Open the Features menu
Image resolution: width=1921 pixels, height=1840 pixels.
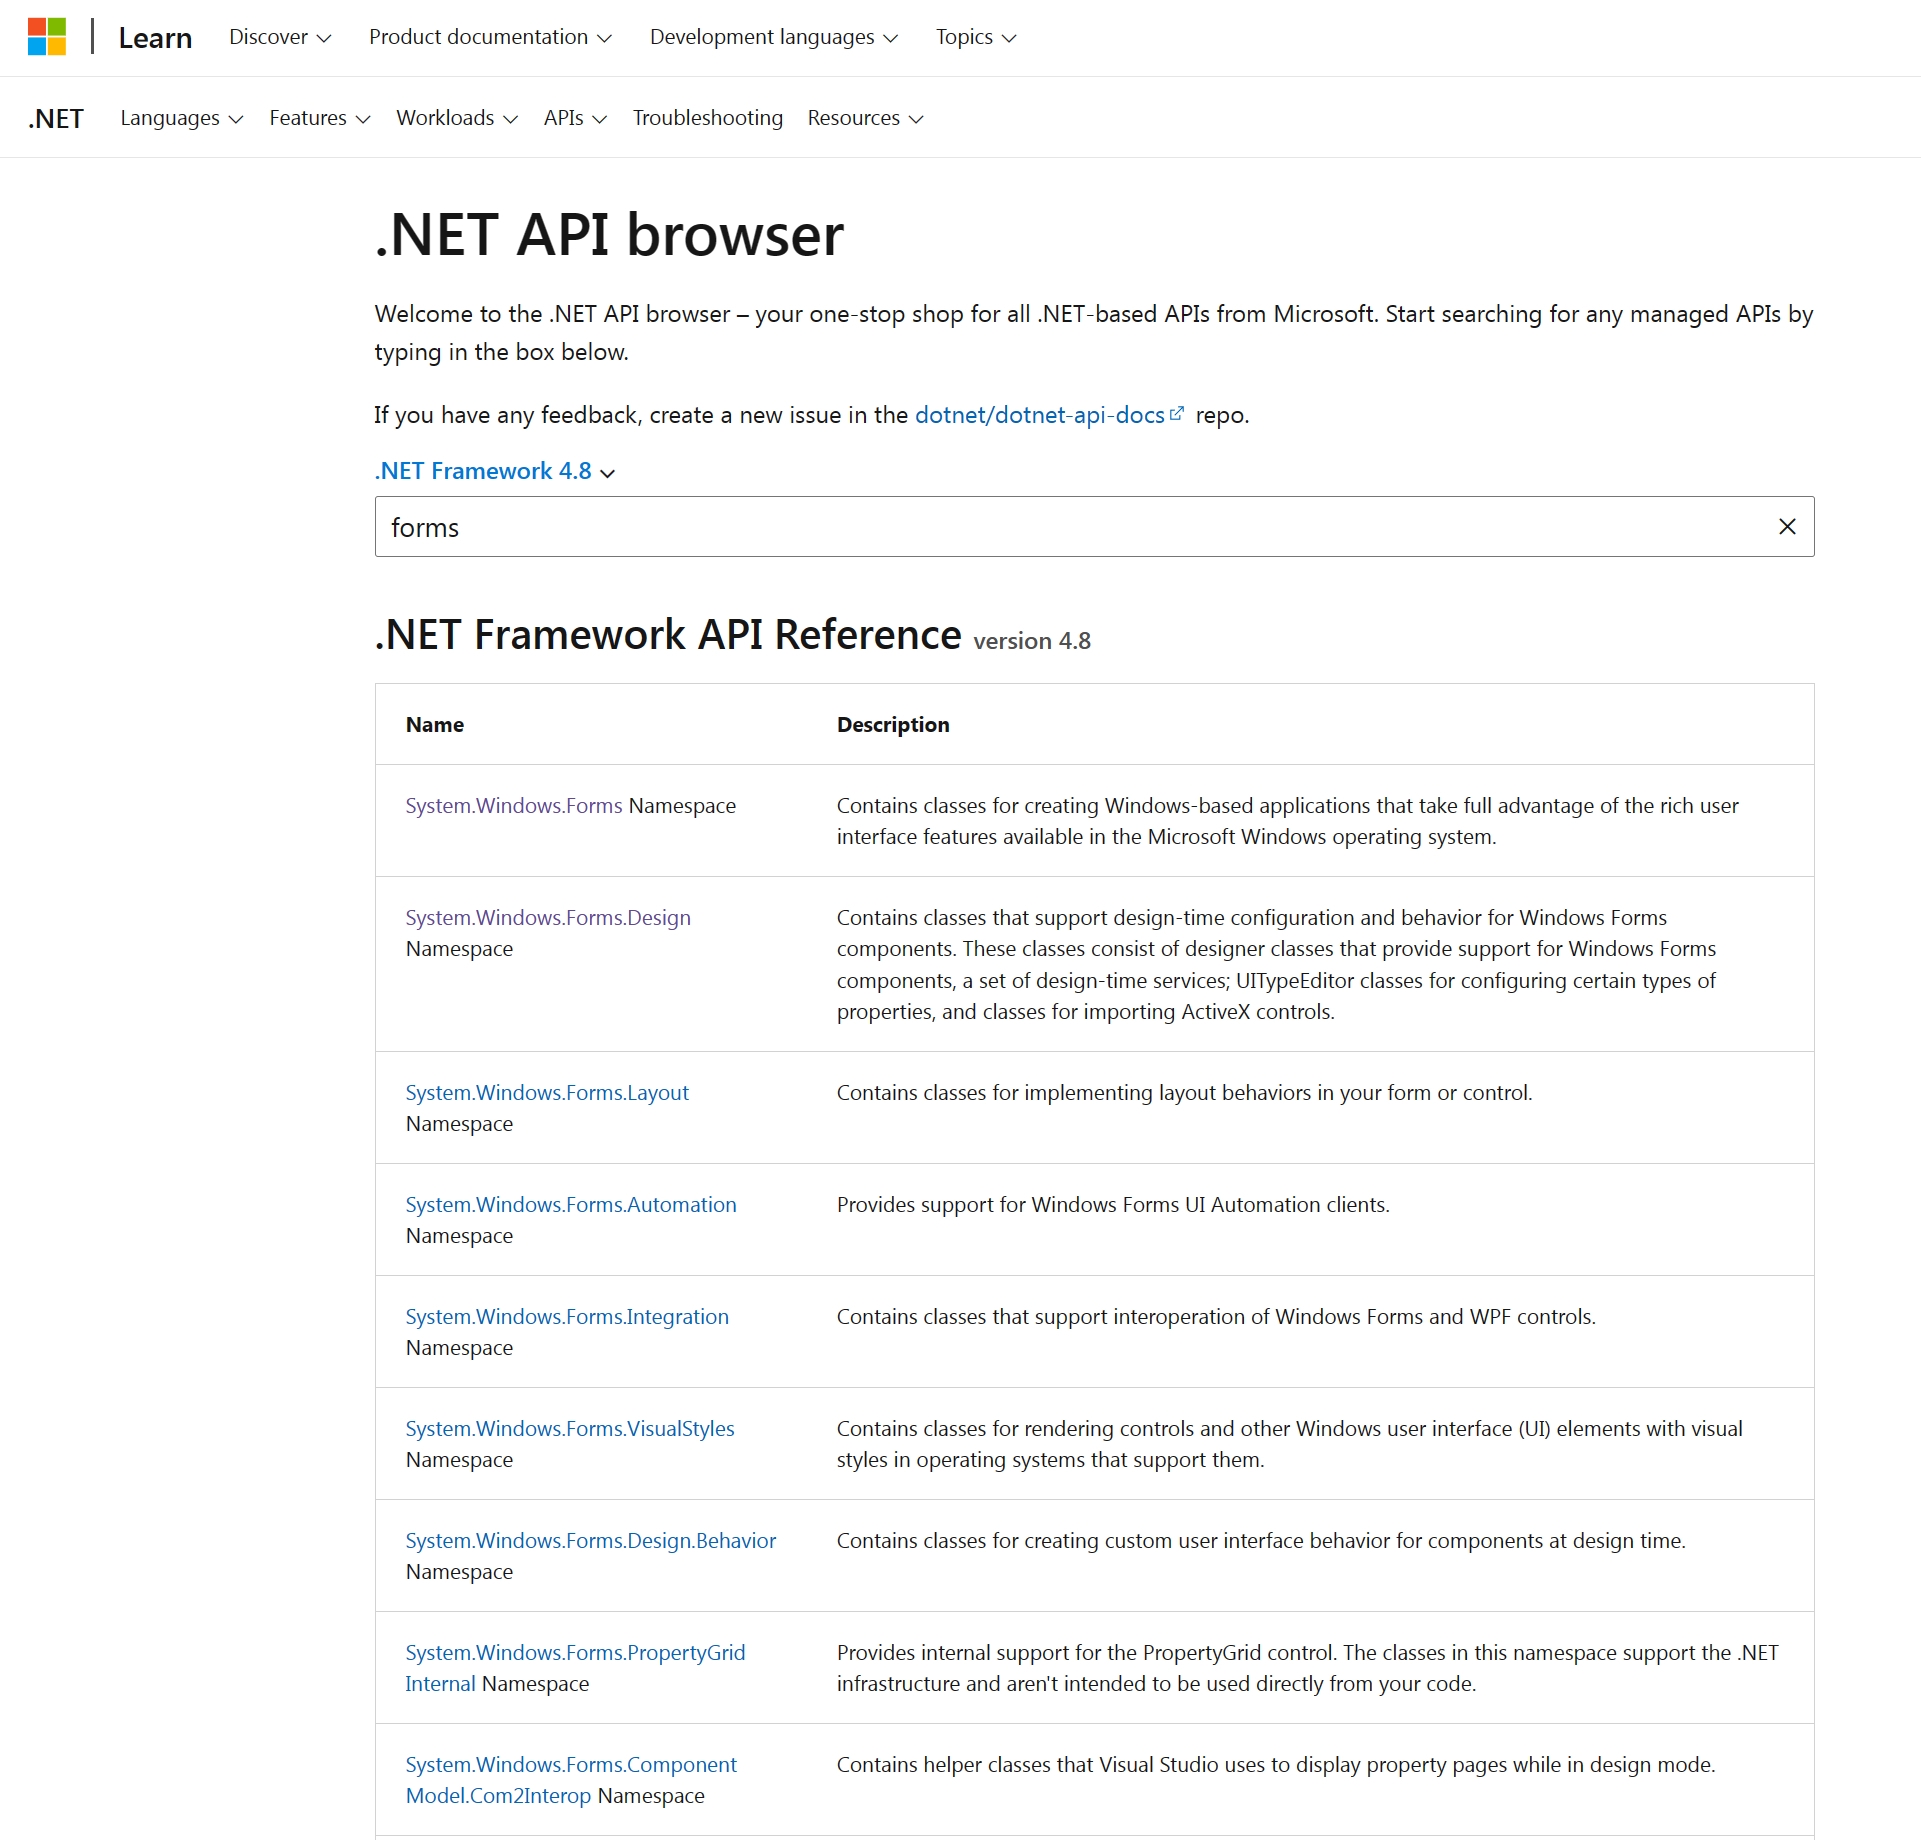(319, 118)
